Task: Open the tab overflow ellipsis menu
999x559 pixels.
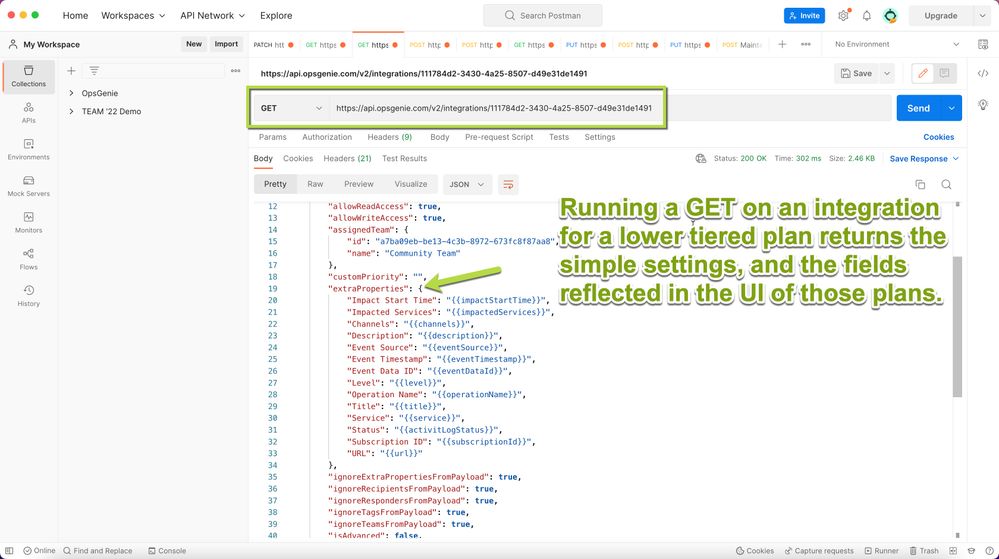Action: 806,44
